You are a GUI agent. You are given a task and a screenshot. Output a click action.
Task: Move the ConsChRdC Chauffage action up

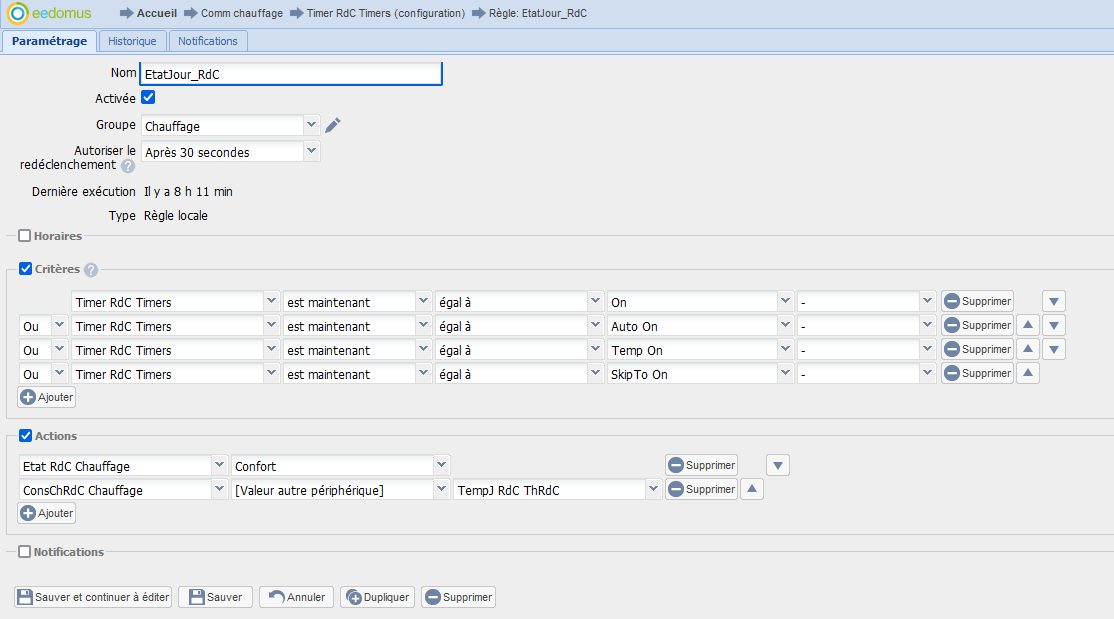coord(752,490)
